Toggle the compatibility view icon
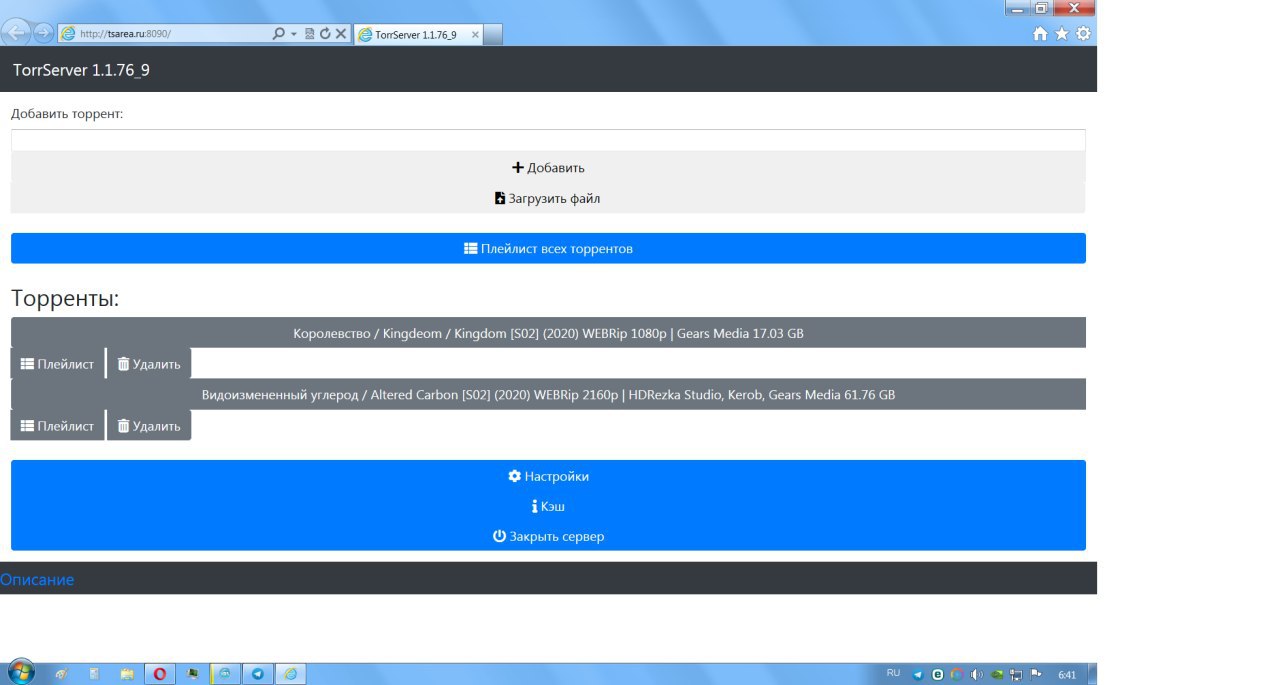This screenshot has width=1280, height=685. (x=310, y=33)
